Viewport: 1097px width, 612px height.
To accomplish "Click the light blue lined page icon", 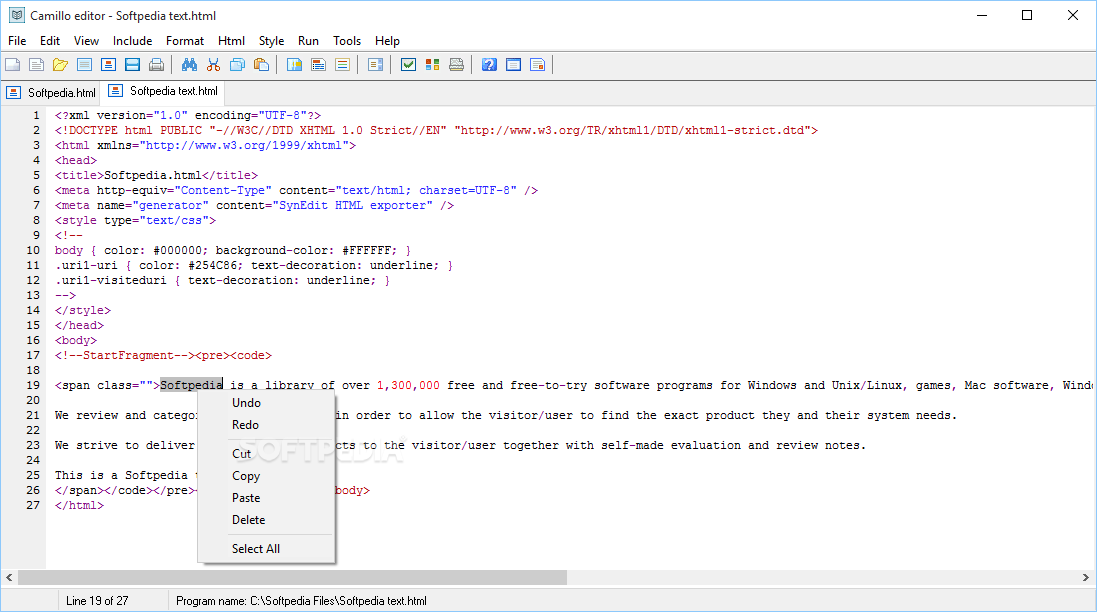I will pyautogui.click(x=84, y=65).
